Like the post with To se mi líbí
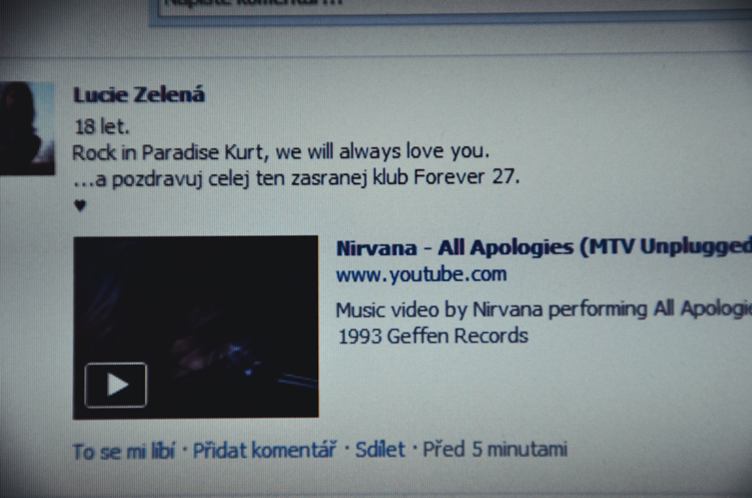 tap(124, 451)
